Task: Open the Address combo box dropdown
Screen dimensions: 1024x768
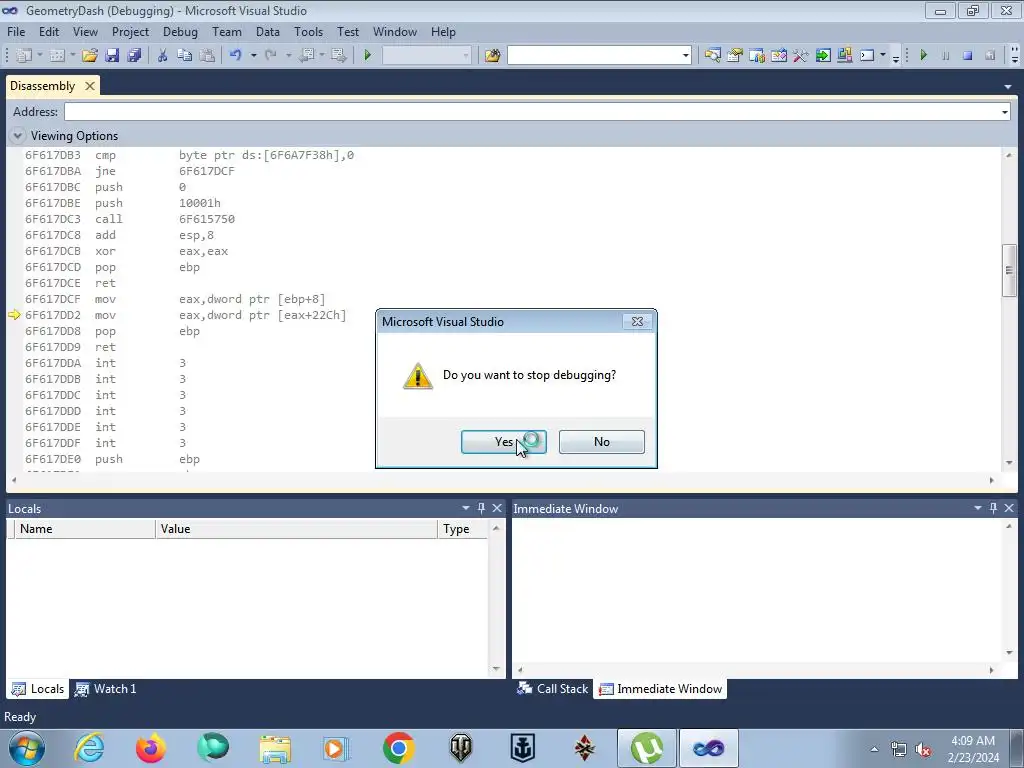Action: pyautogui.click(x=1004, y=112)
